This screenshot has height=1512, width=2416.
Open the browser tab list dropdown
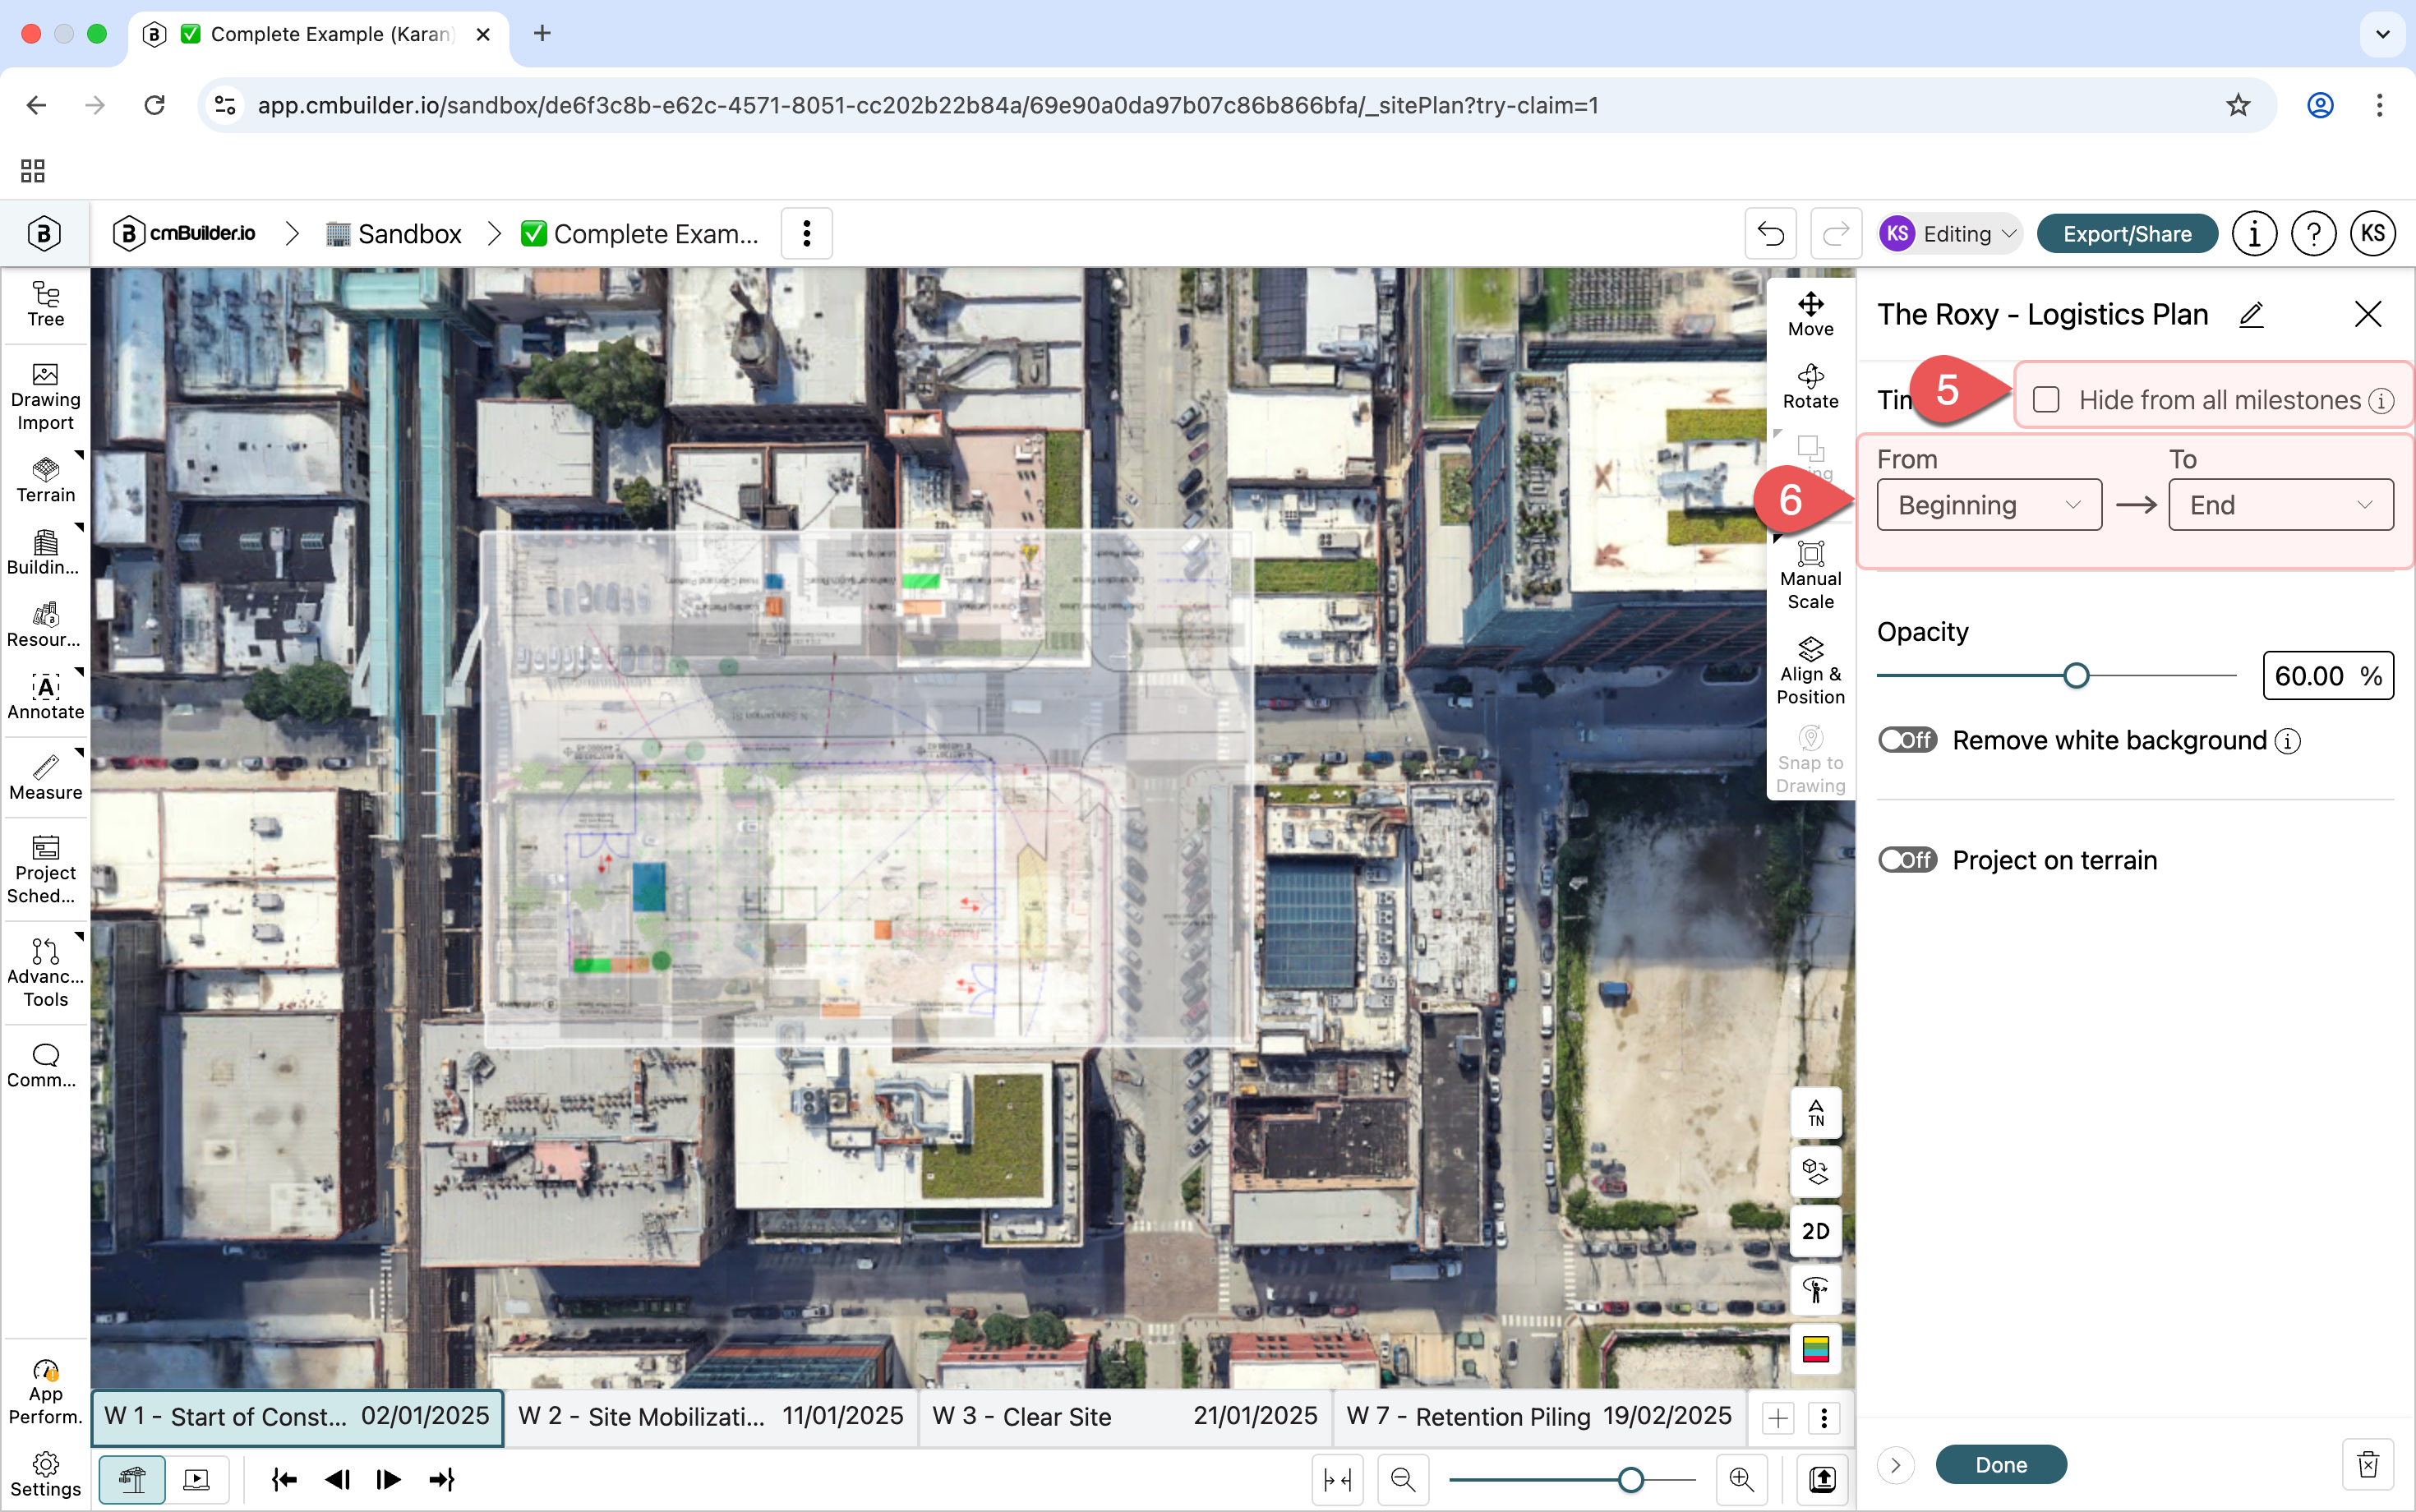click(2383, 34)
